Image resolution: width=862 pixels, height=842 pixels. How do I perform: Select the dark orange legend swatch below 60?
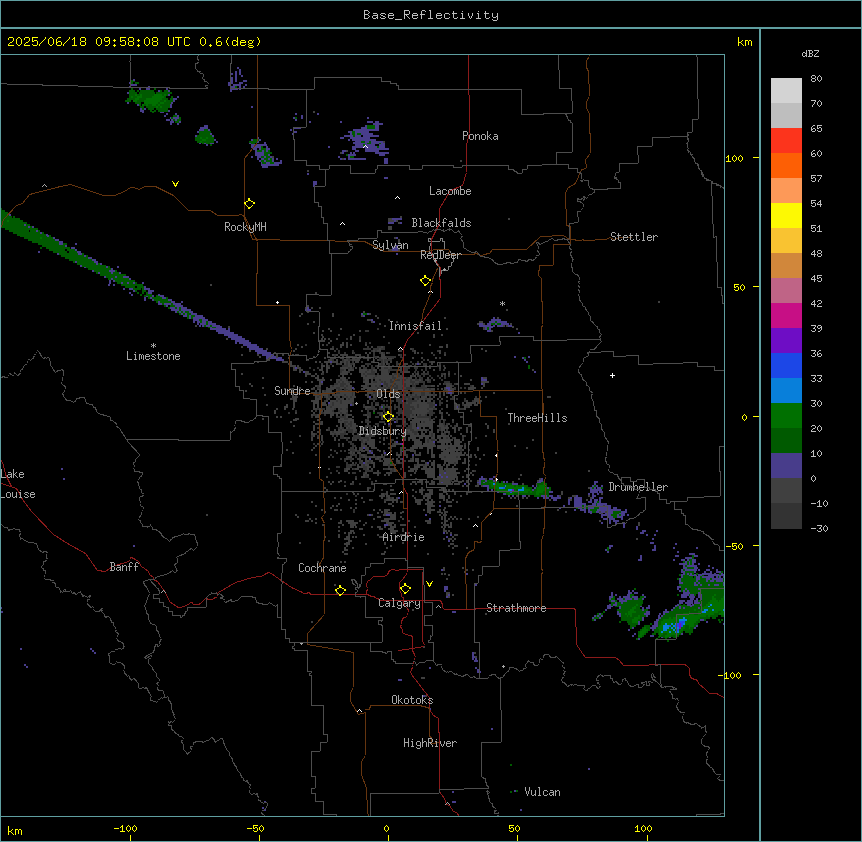pyautogui.click(x=786, y=165)
